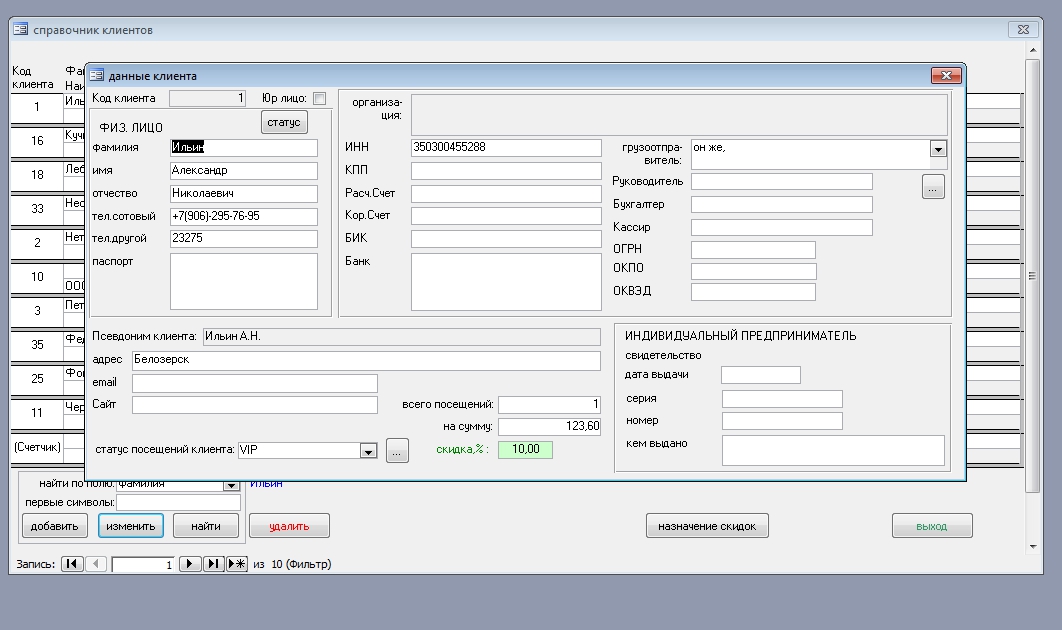Click the добавить button

(55, 526)
